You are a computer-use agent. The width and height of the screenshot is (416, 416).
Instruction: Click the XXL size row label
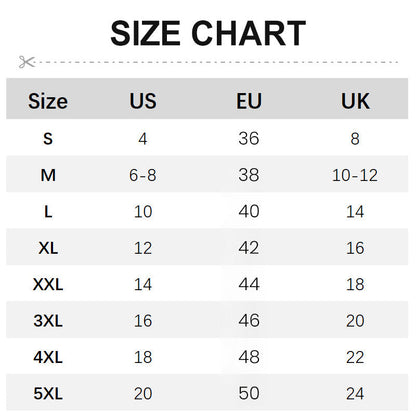tap(48, 284)
